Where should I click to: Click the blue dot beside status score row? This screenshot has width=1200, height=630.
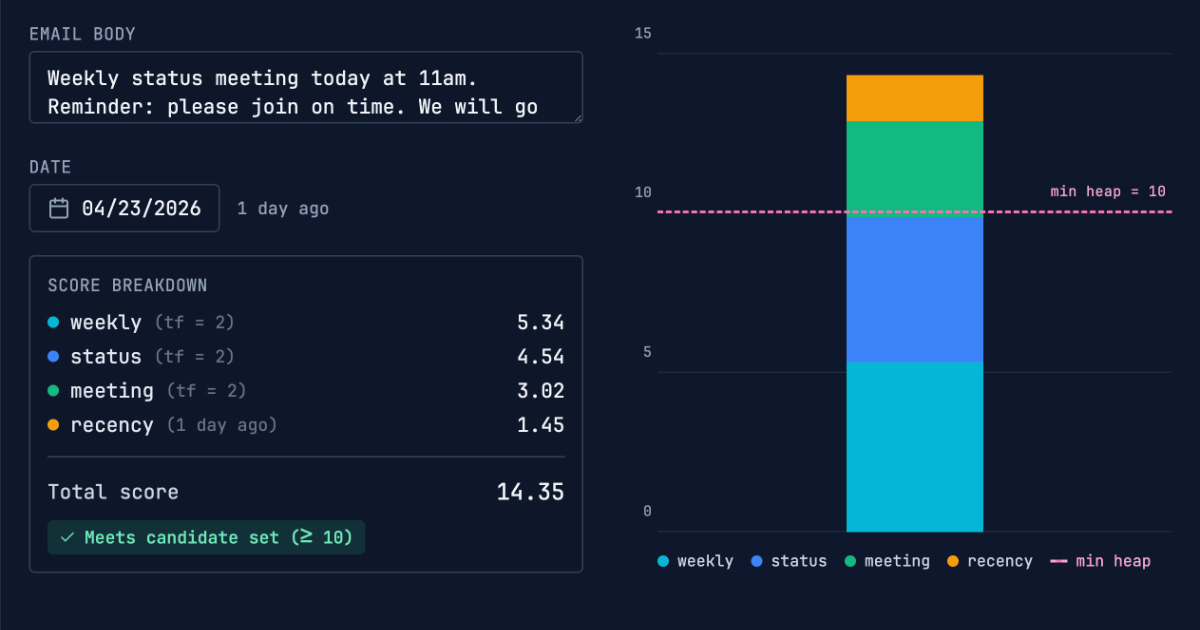tap(53, 356)
